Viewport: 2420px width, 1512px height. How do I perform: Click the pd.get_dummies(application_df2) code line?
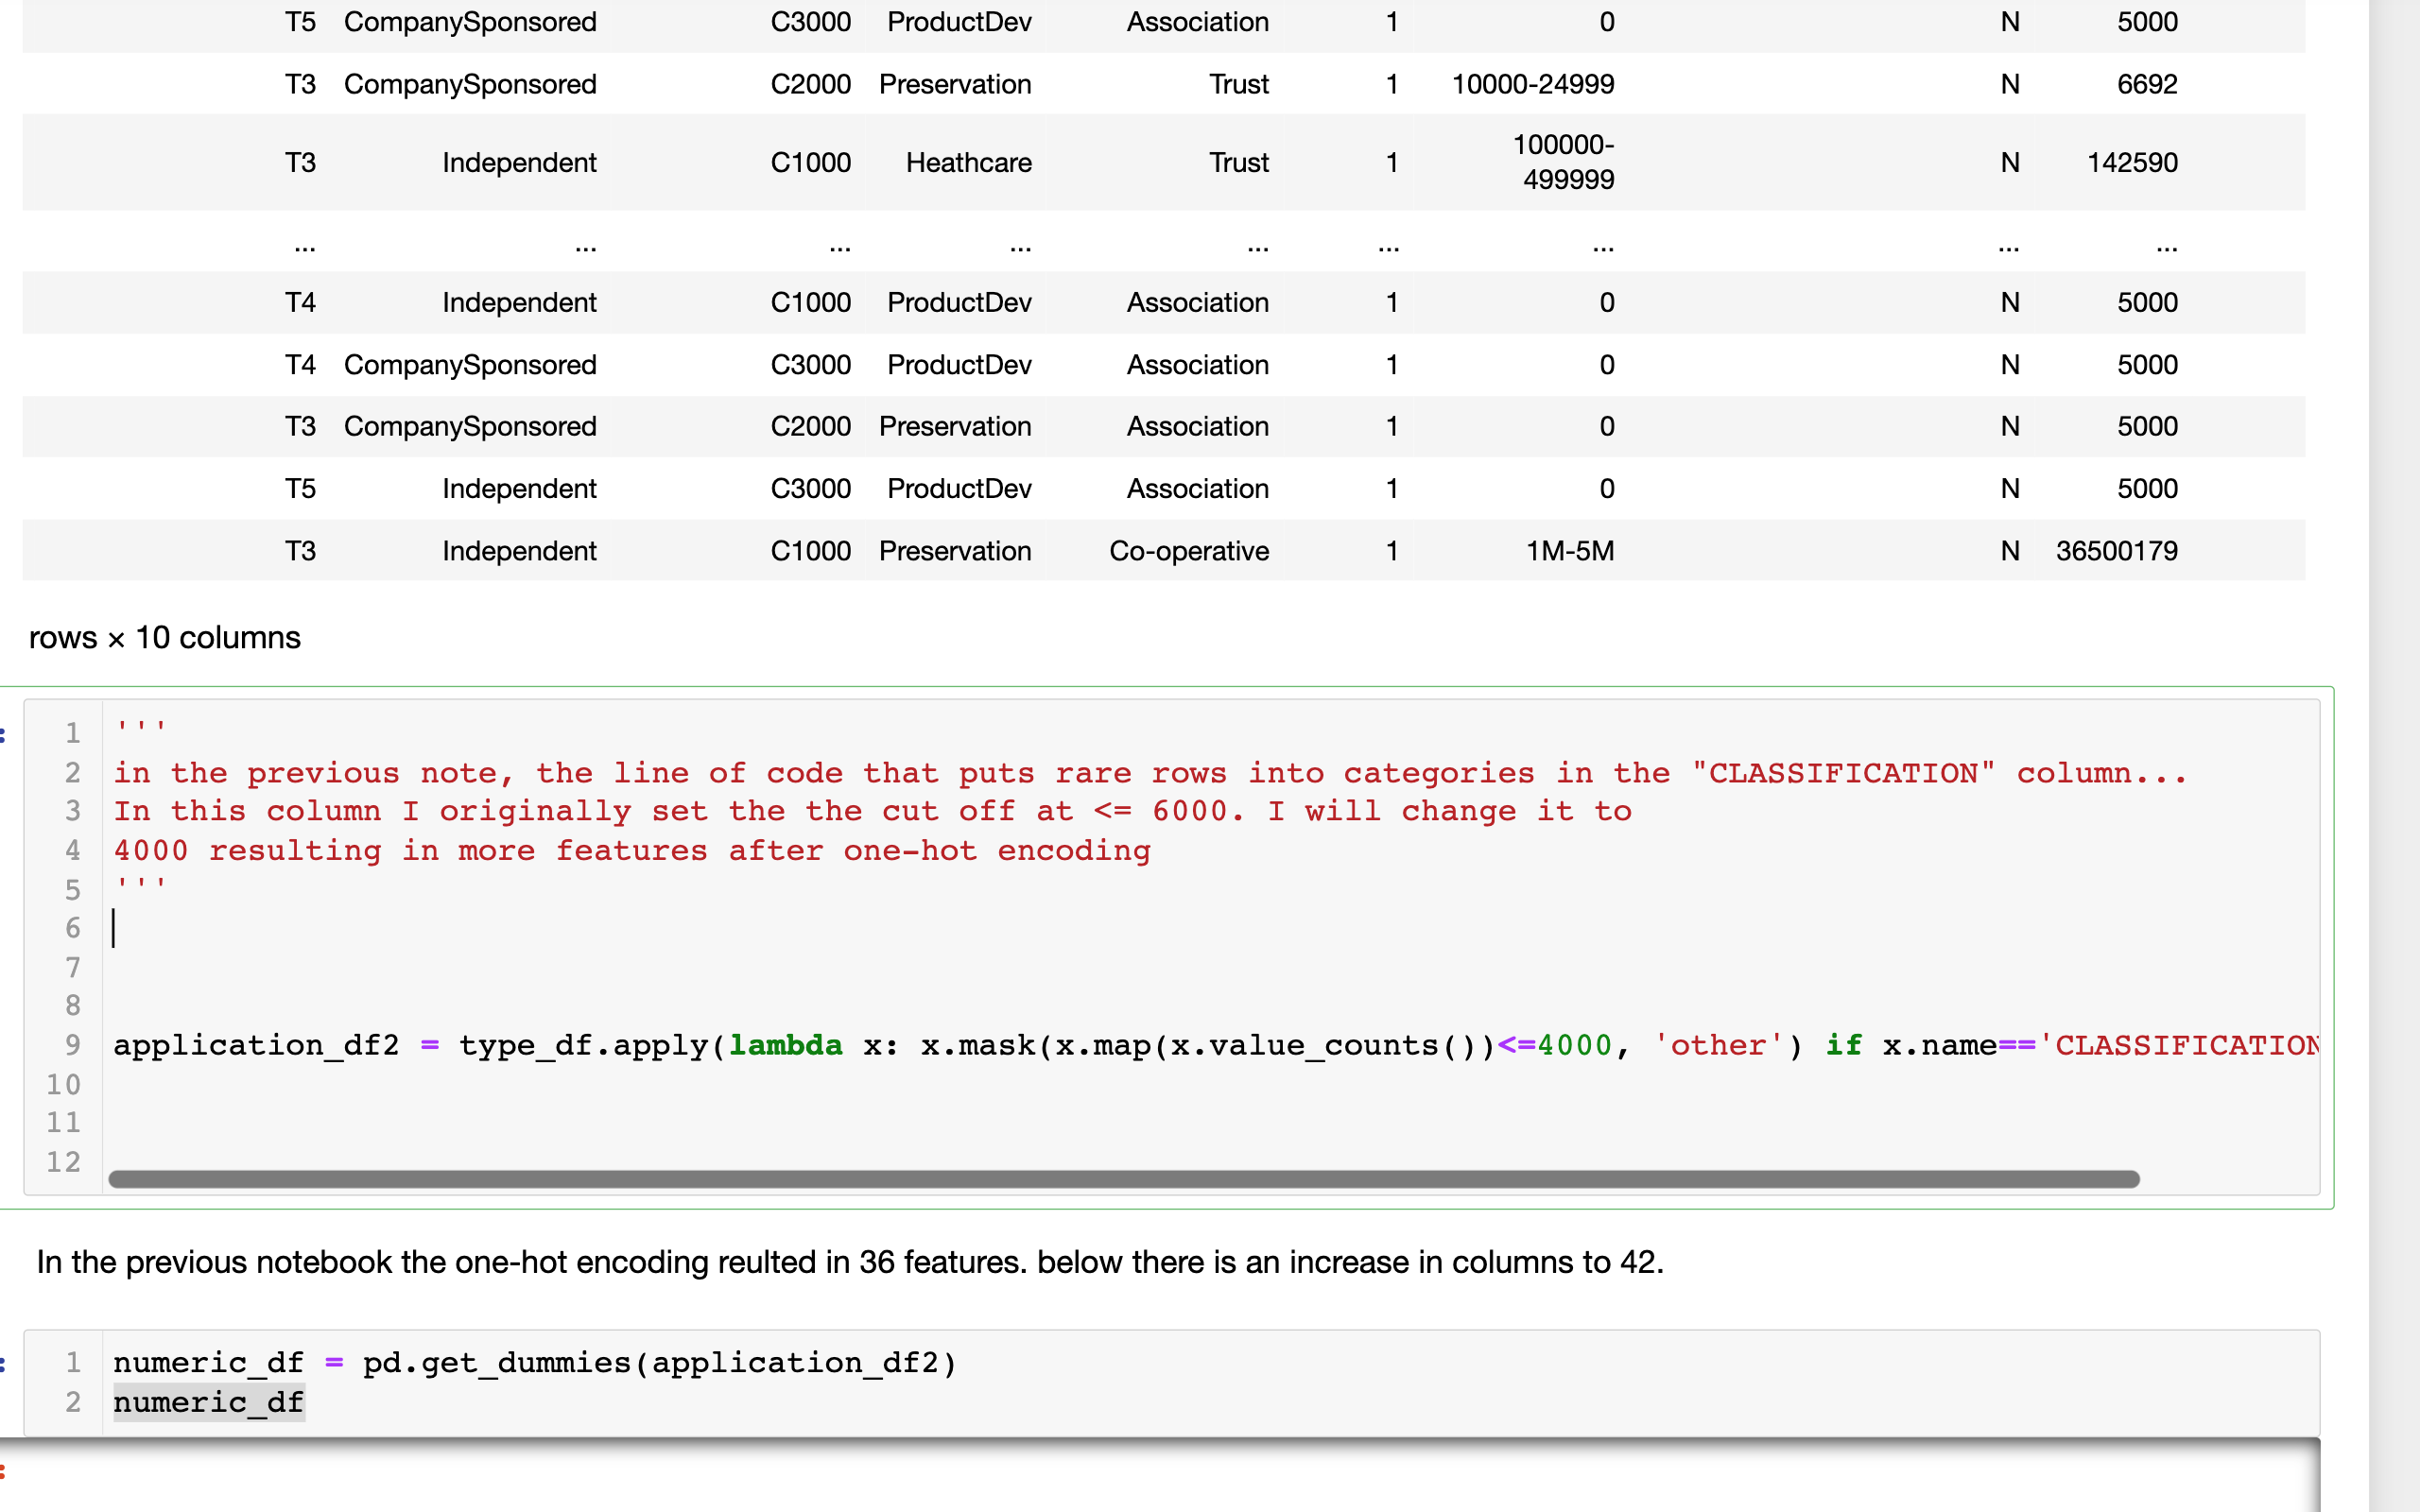click(535, 1362)
